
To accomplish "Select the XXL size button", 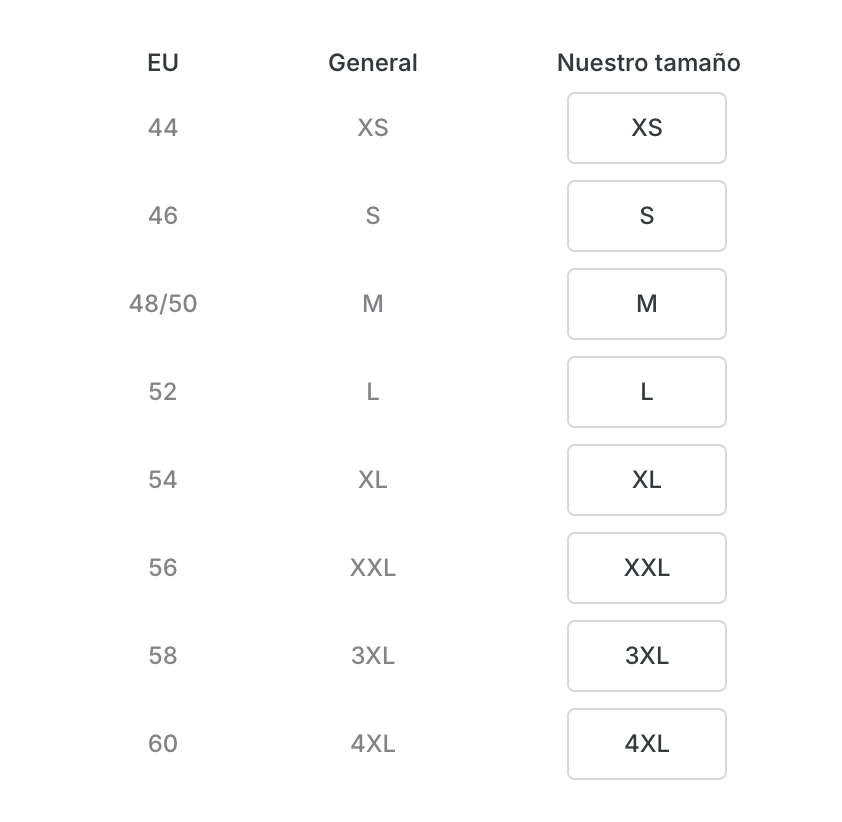I will click(646, 568).
